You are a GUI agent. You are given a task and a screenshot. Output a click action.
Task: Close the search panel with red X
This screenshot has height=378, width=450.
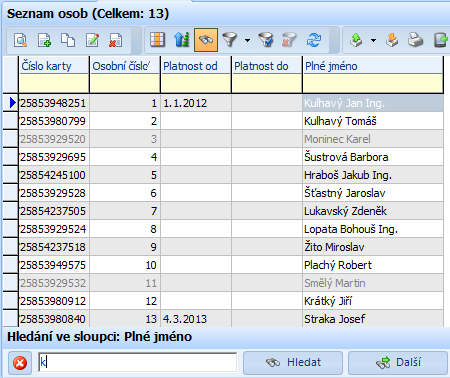click(20, 363)
